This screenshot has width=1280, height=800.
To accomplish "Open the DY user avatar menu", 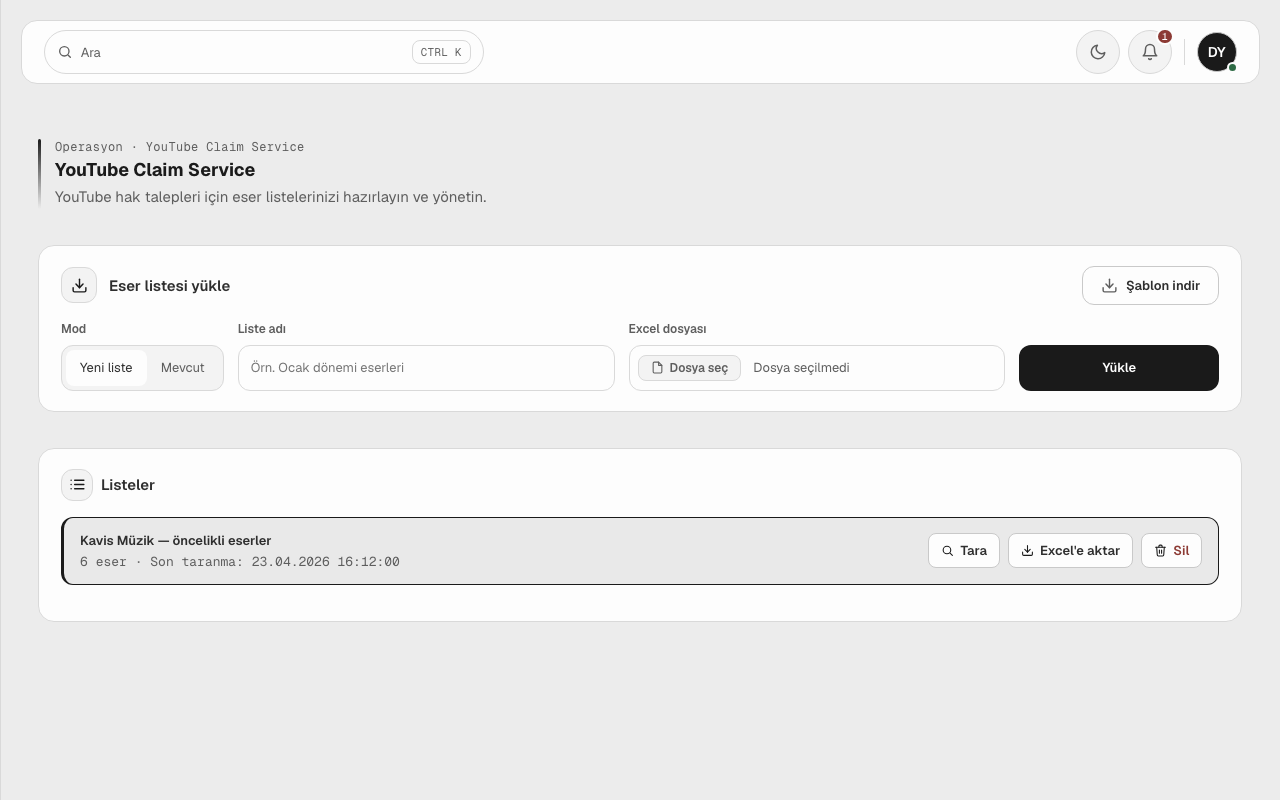I will [x=1217, y=52].
